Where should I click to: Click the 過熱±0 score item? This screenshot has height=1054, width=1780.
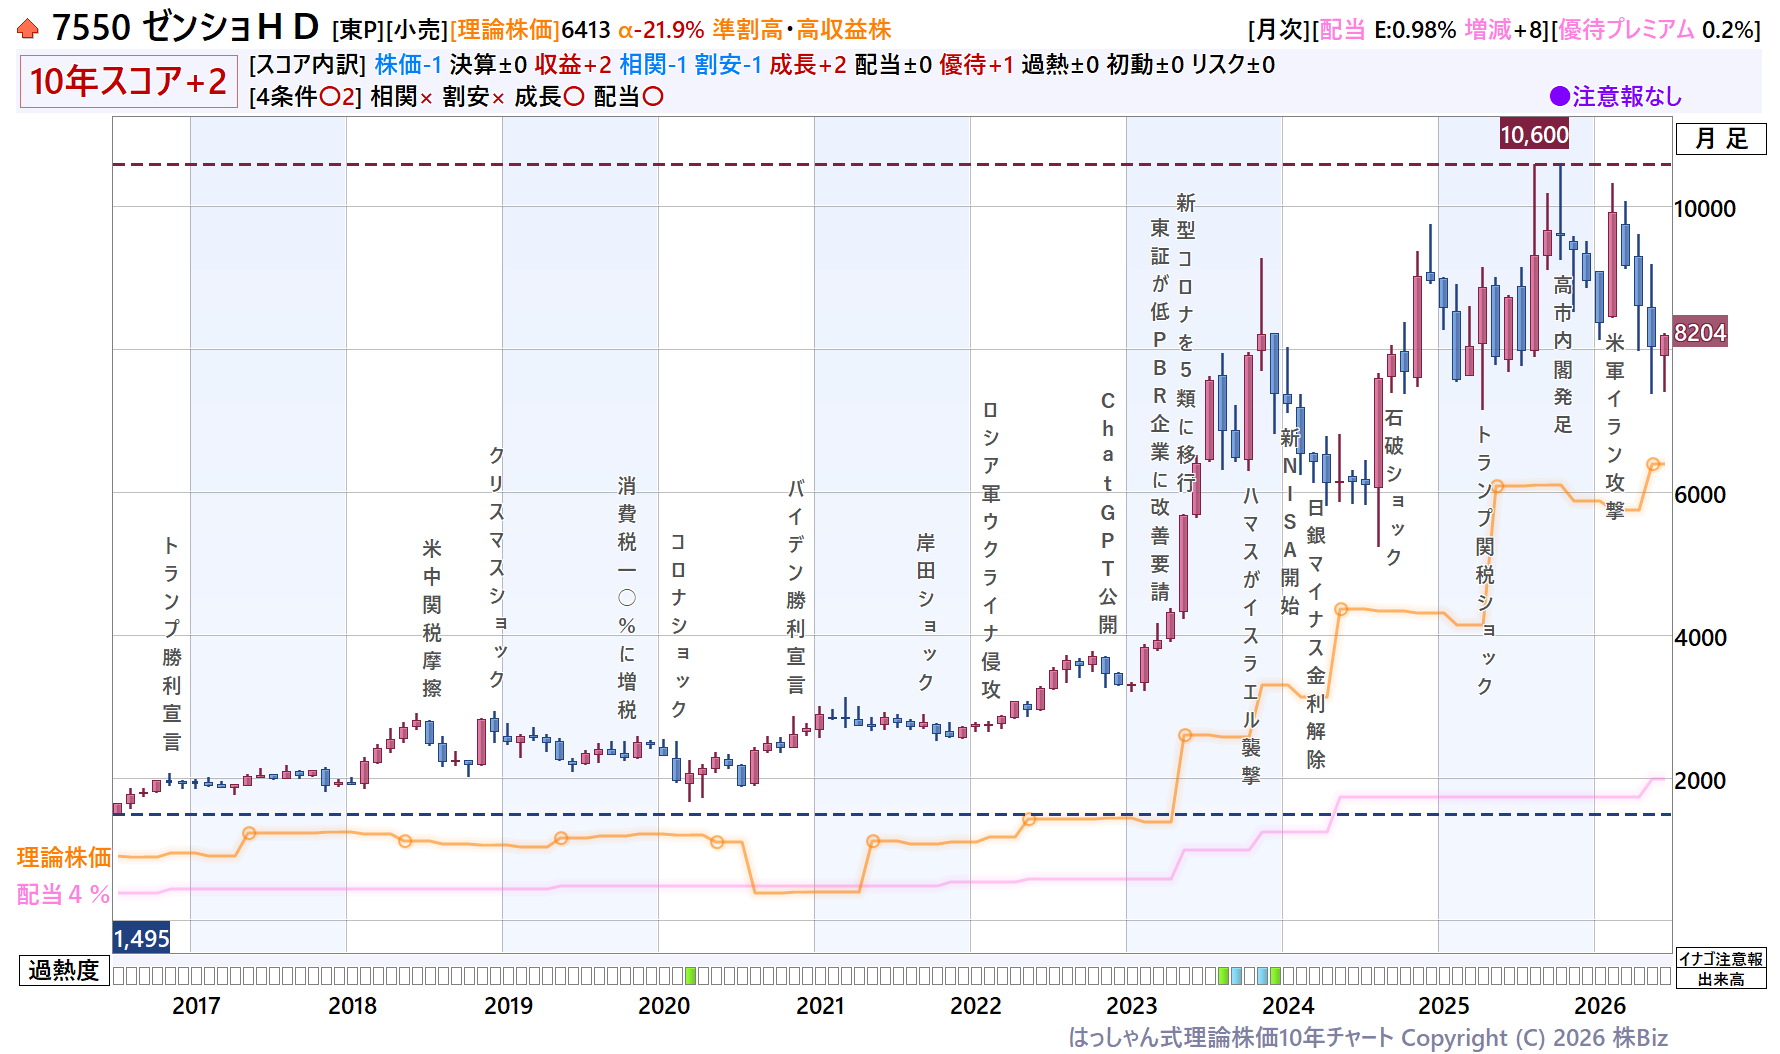1060,65
